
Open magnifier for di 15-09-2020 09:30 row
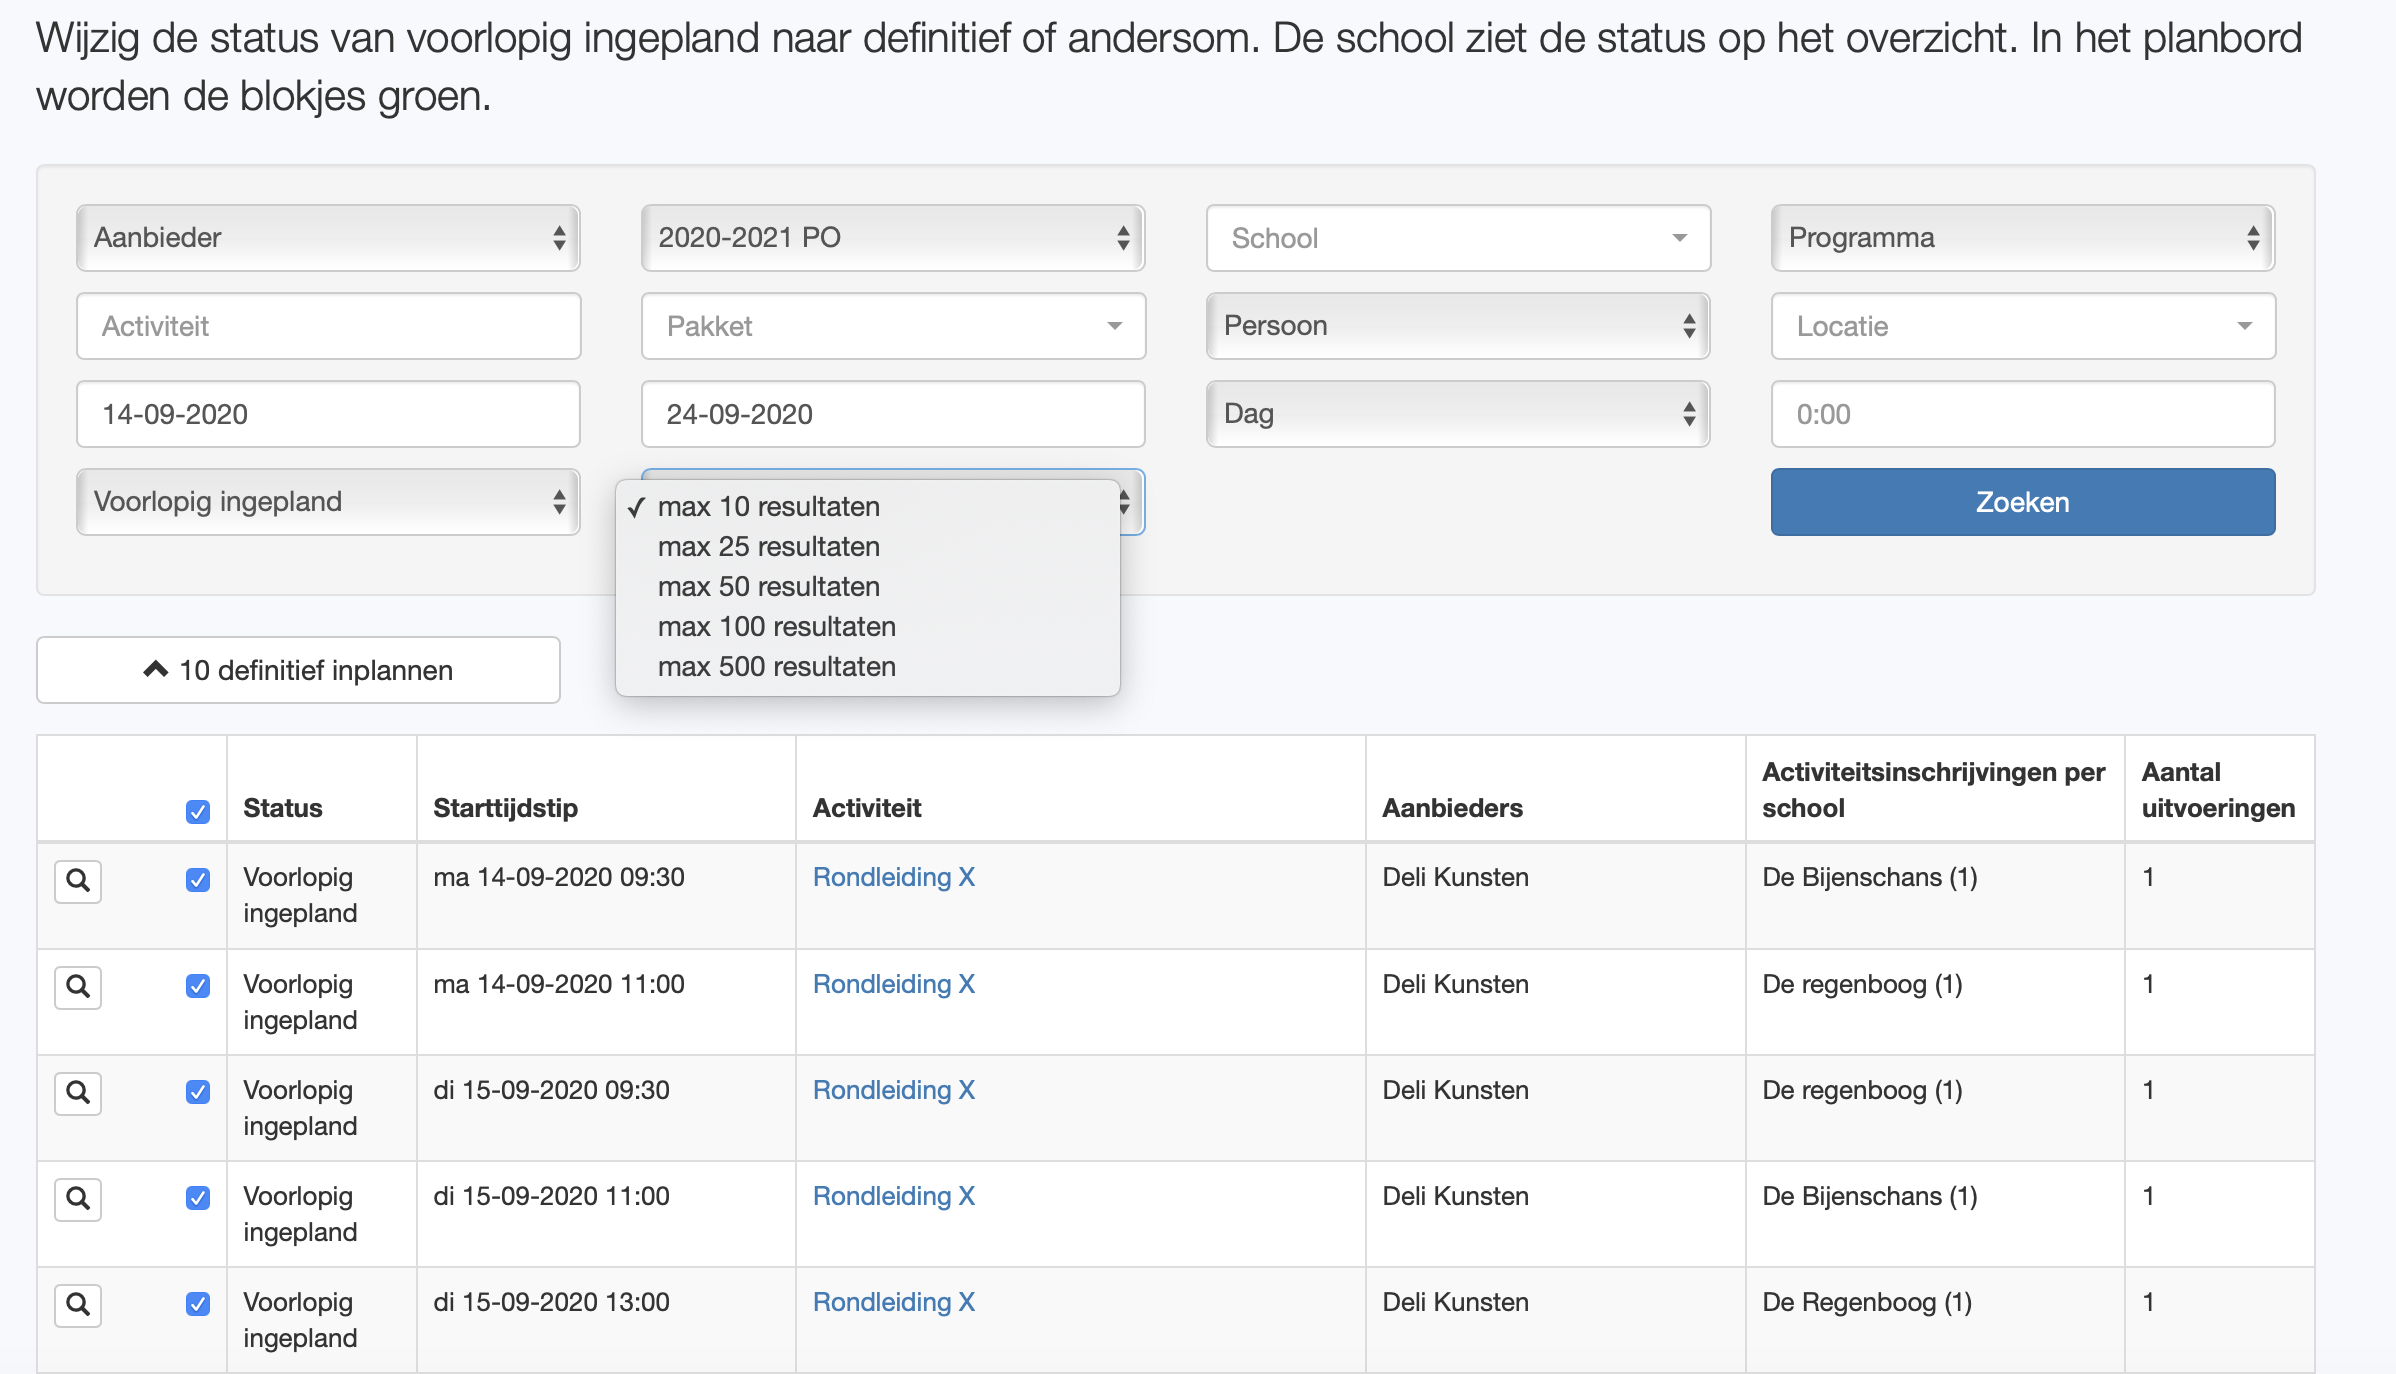78,1093
